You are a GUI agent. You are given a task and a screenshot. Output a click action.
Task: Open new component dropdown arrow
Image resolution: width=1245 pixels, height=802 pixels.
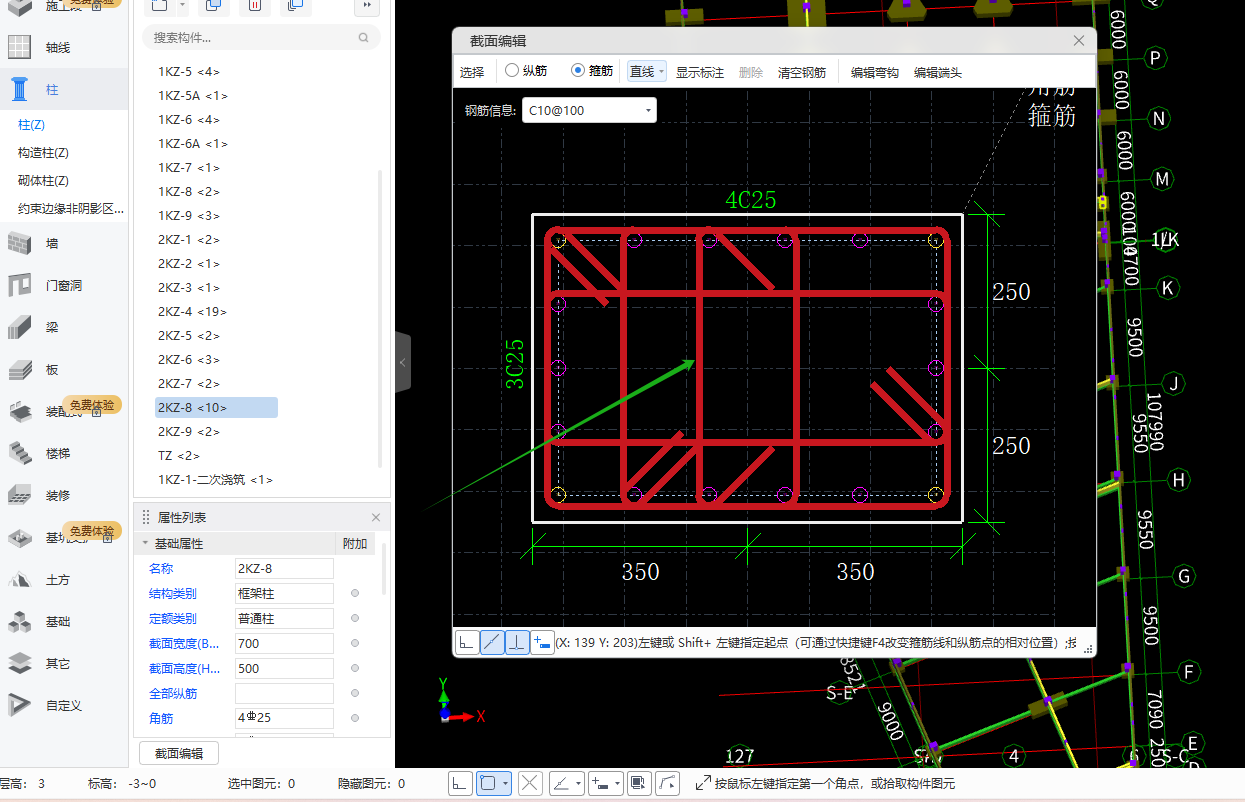[x=183, y=5]
